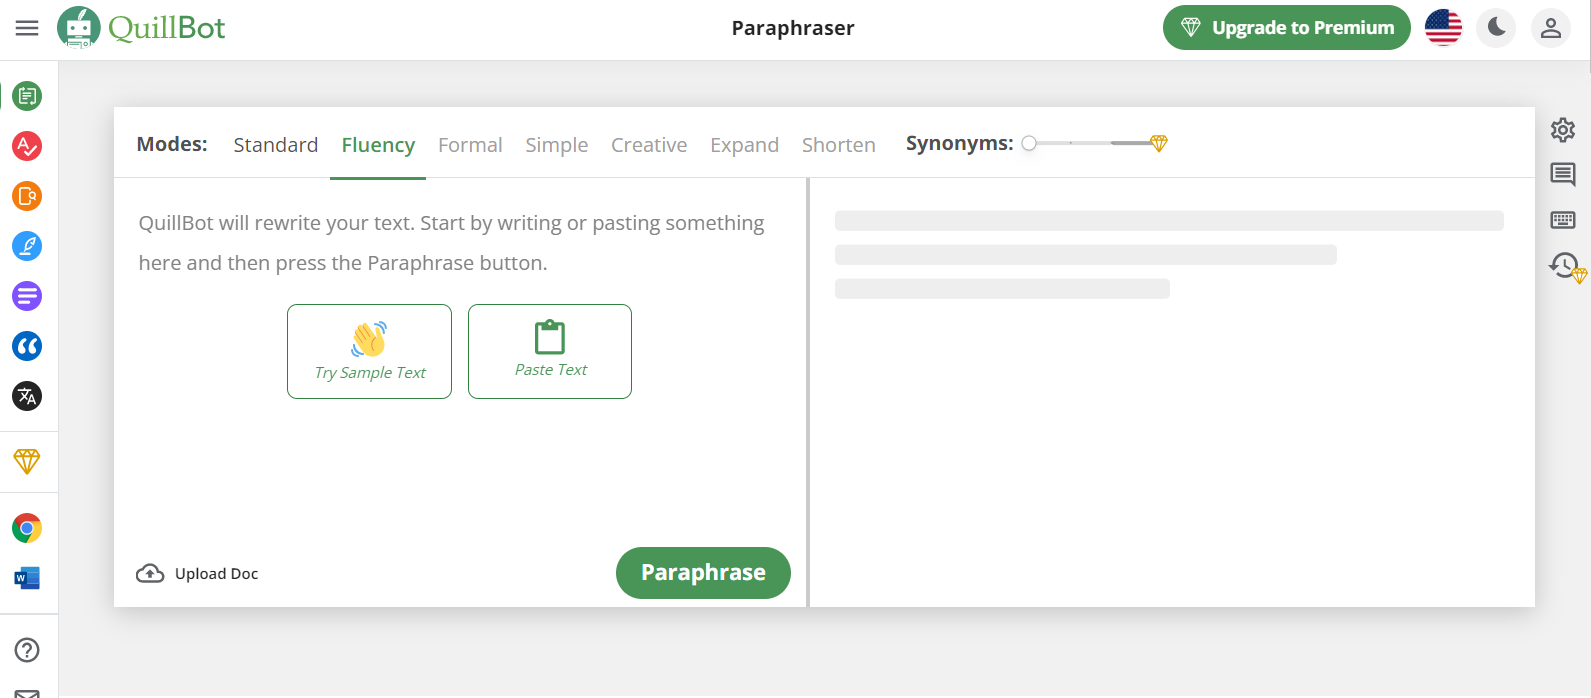Switch to Formal mode
Image resolution: width=1591 pixels, height=698 pixels.
tap(470, 145)
